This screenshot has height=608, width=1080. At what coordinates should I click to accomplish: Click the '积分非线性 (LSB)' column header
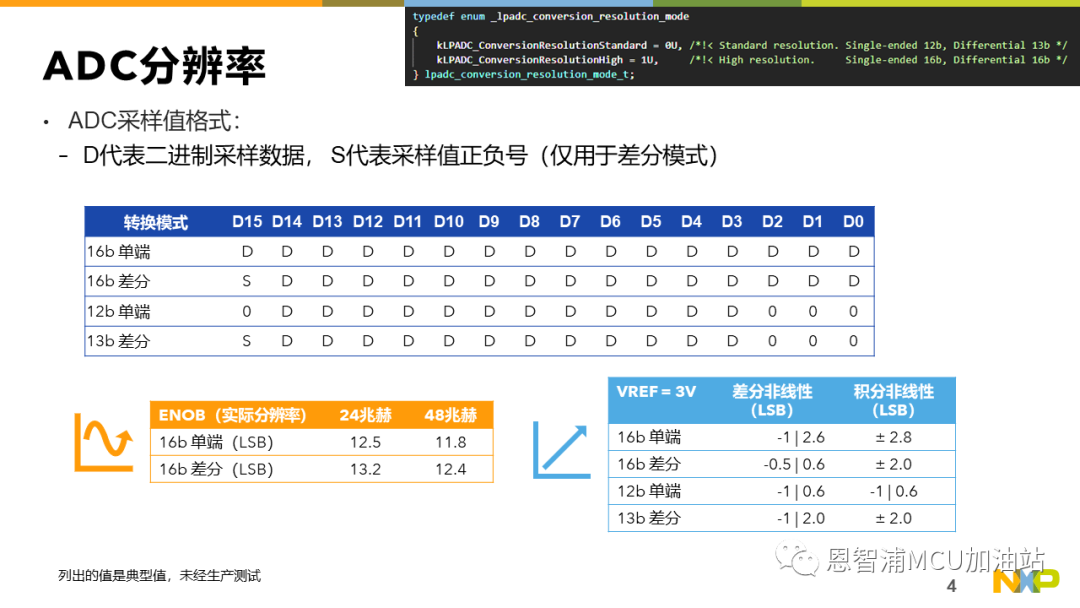893,401
